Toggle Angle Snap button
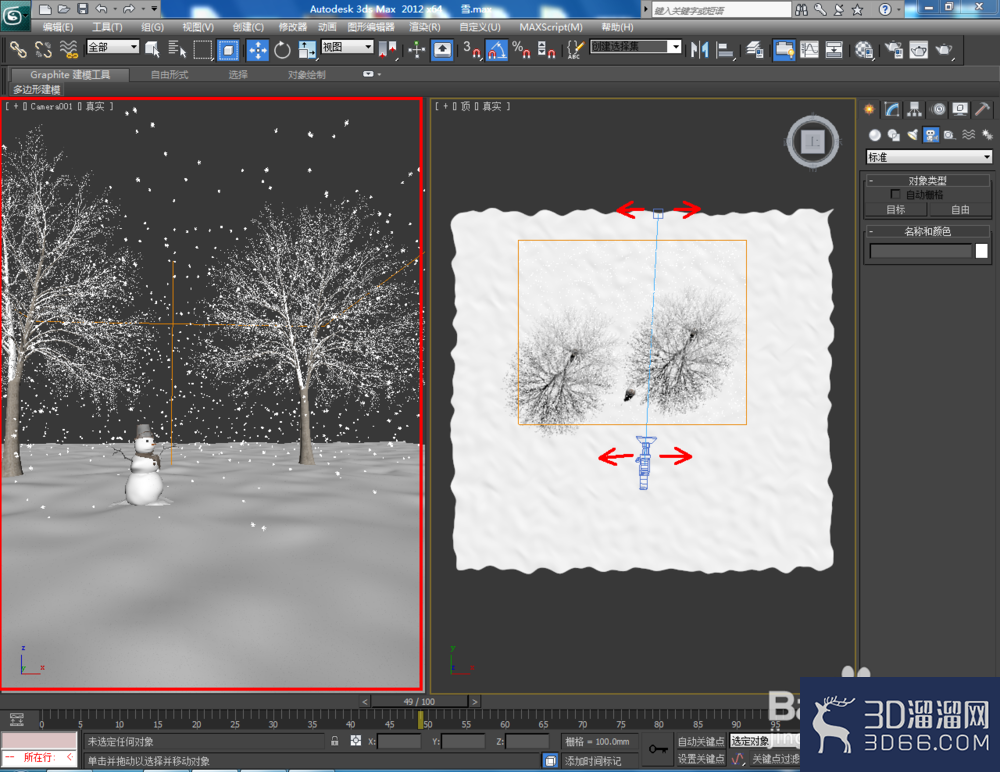The height and width of the screenshot is (772, 1000). [497, 49]
